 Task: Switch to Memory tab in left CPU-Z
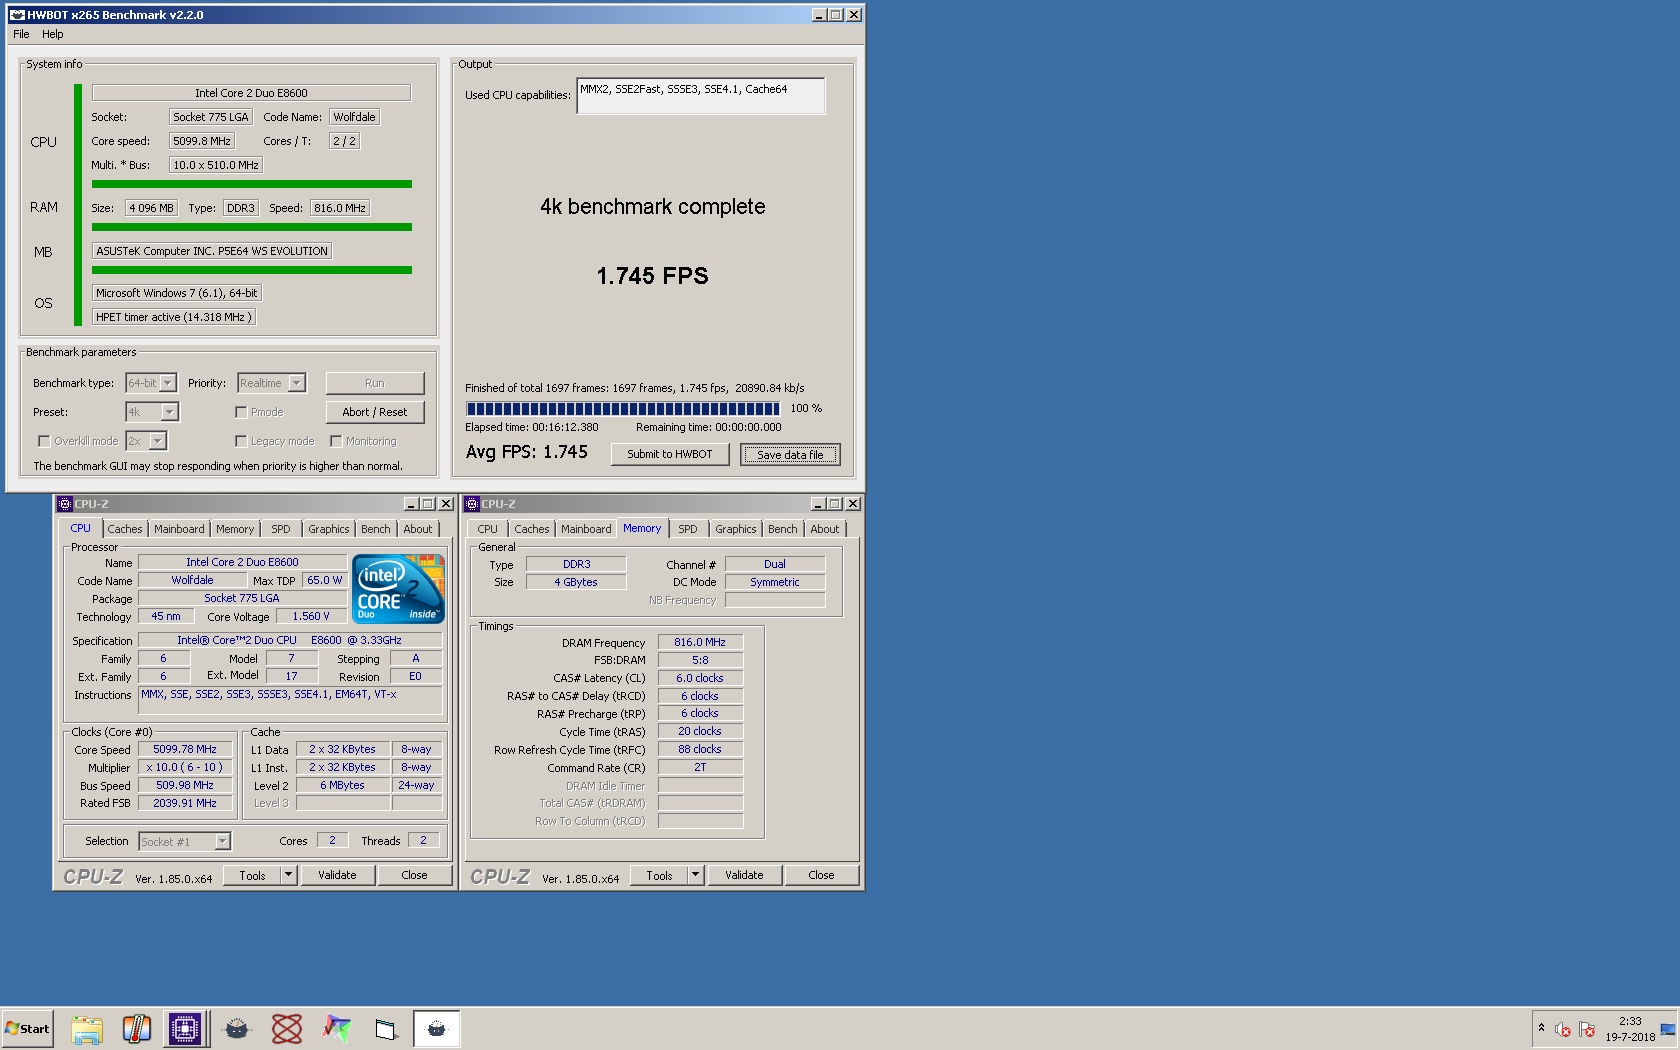coord(235,529)
